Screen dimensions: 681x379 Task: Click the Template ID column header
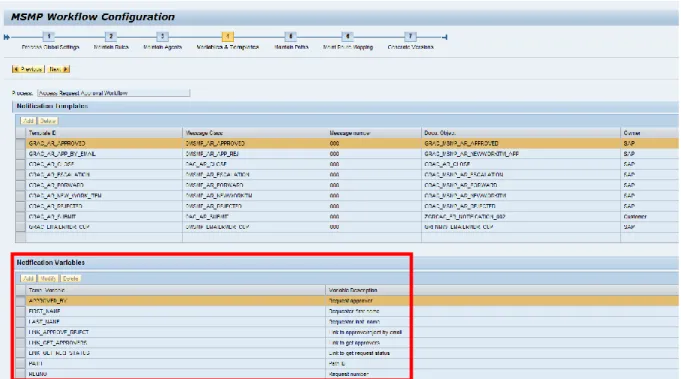104,133
